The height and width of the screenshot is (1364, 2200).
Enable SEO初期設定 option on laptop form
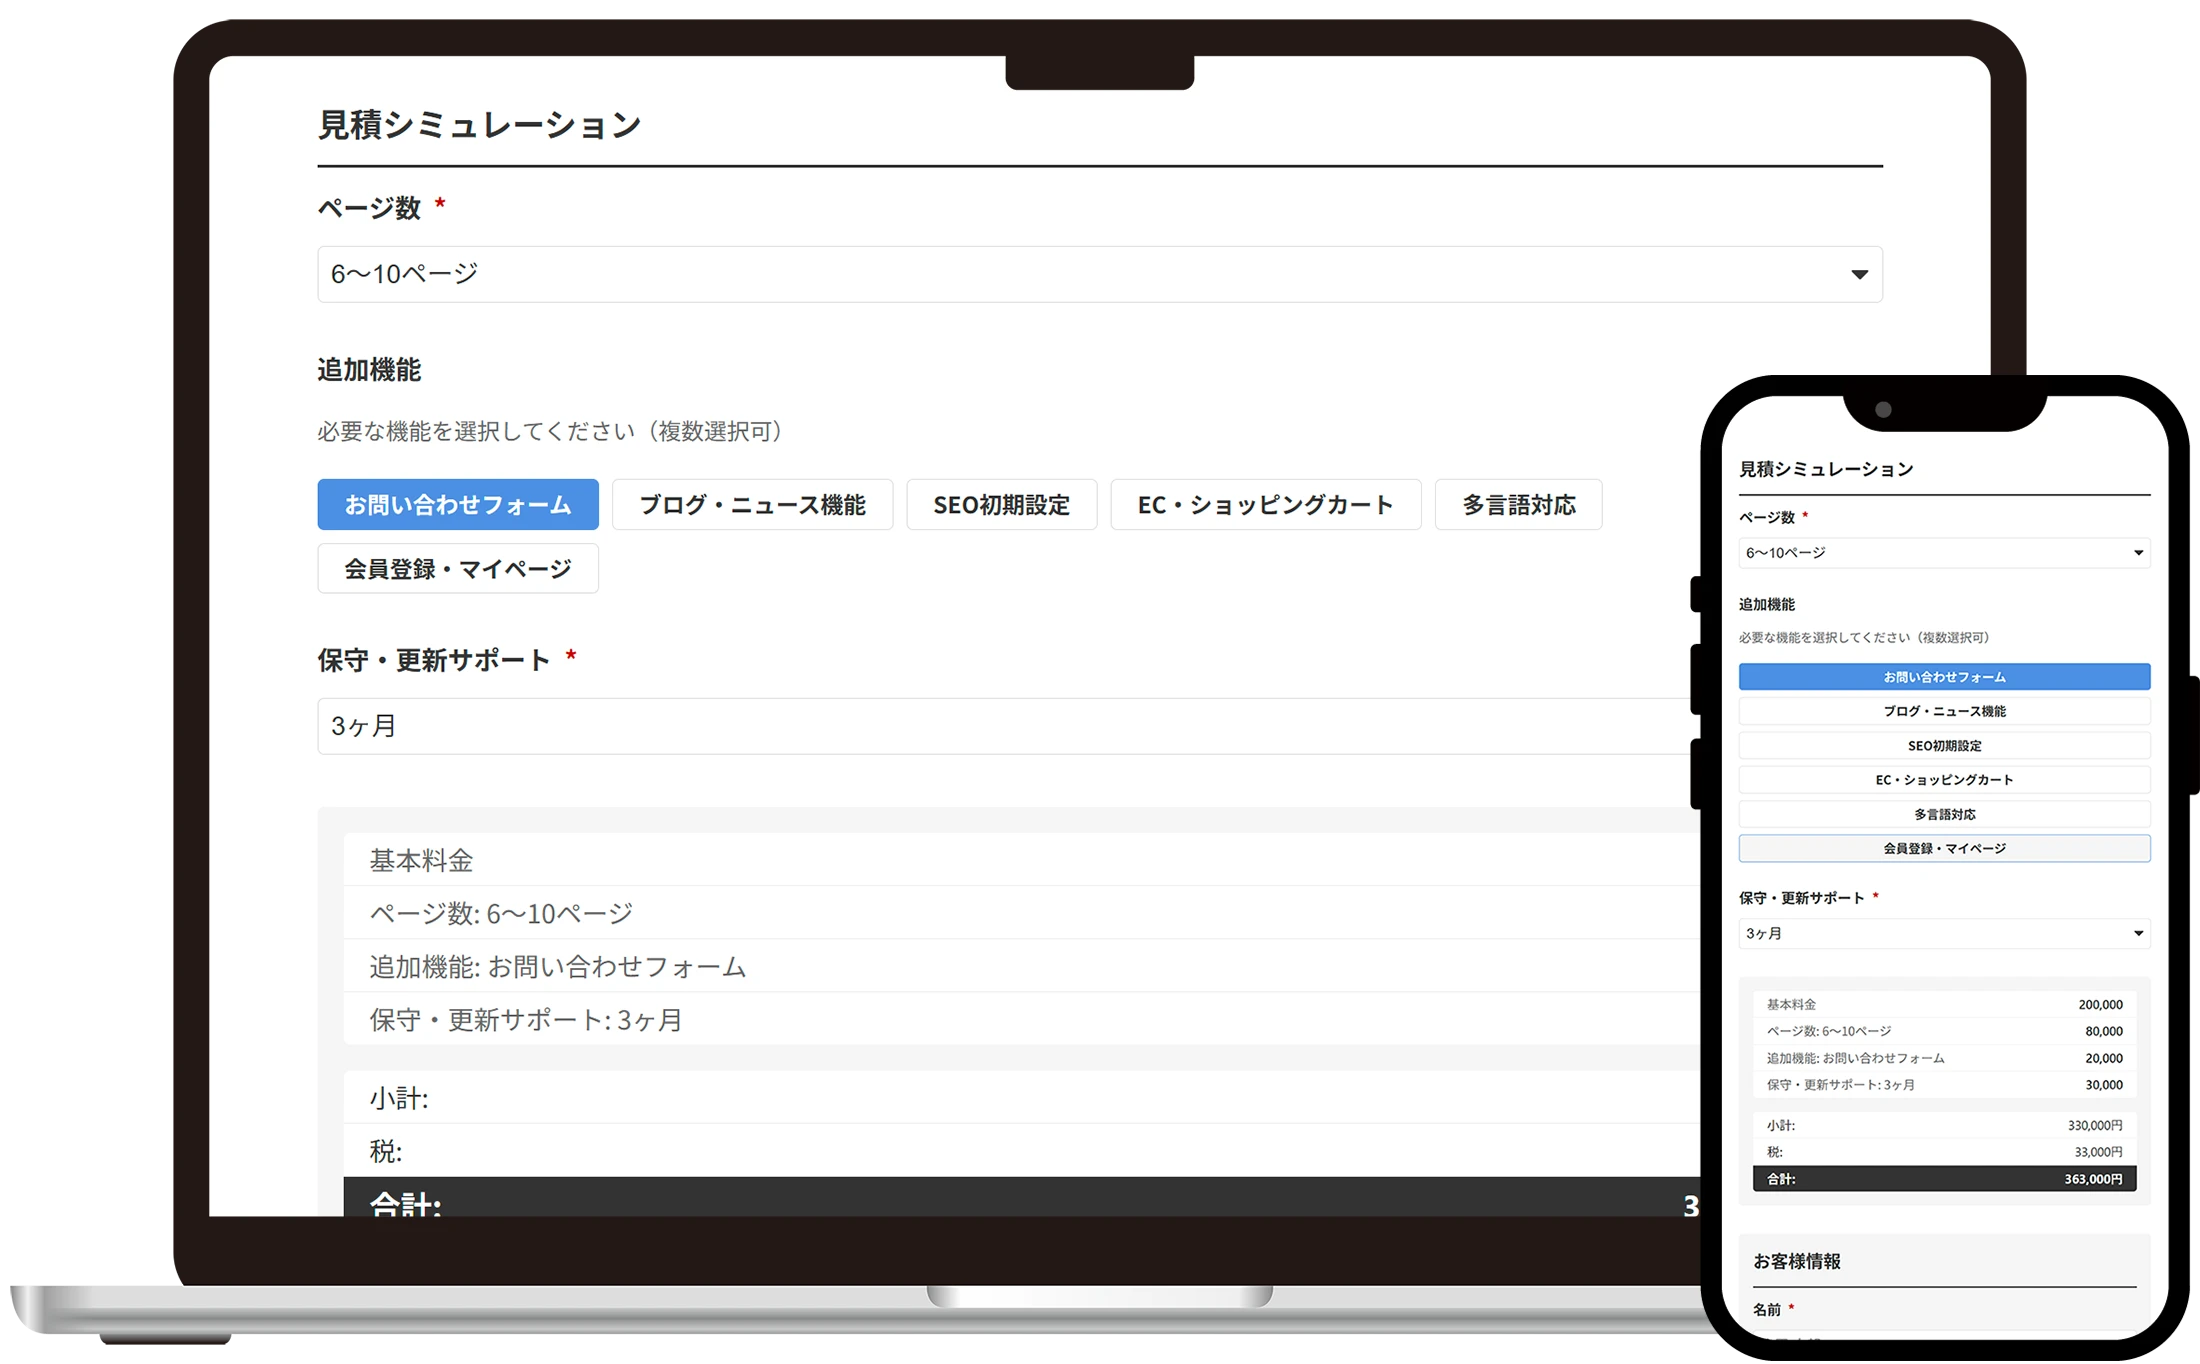[1001, 505]
